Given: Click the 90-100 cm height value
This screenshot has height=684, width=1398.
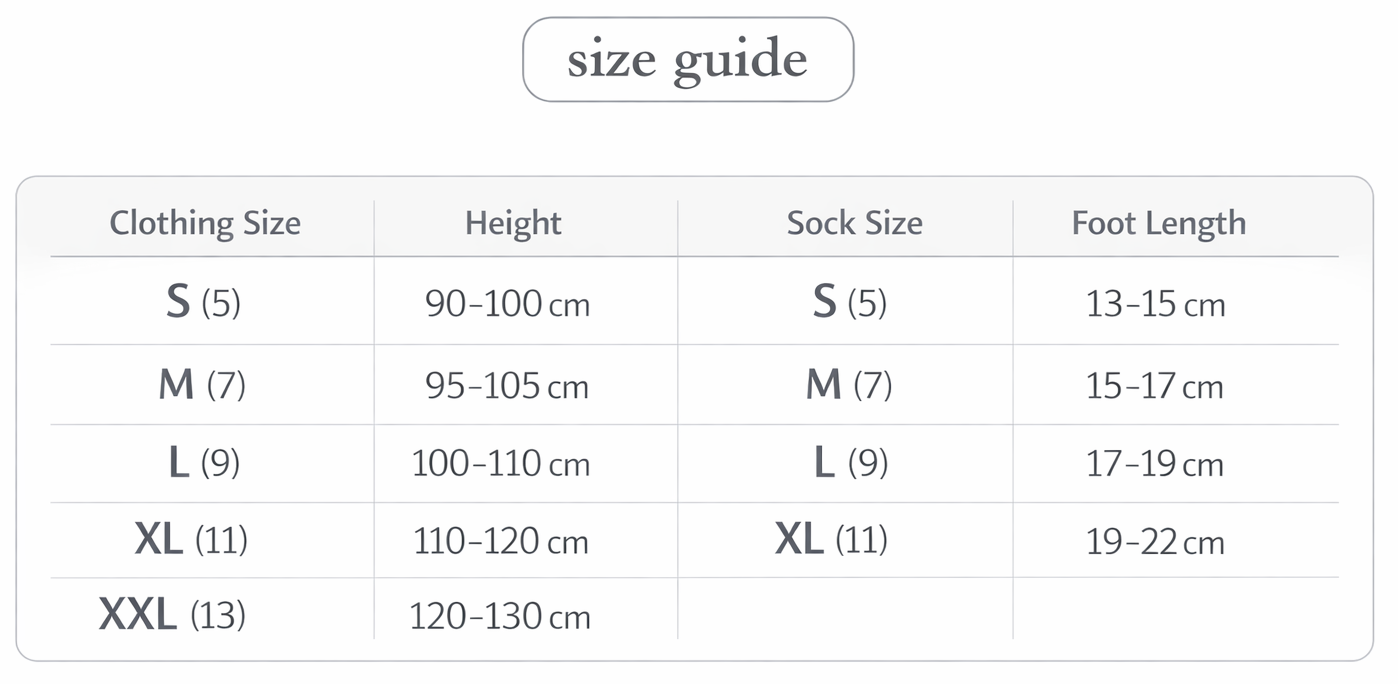Looking at the screenshot, I should click(507, 303).
